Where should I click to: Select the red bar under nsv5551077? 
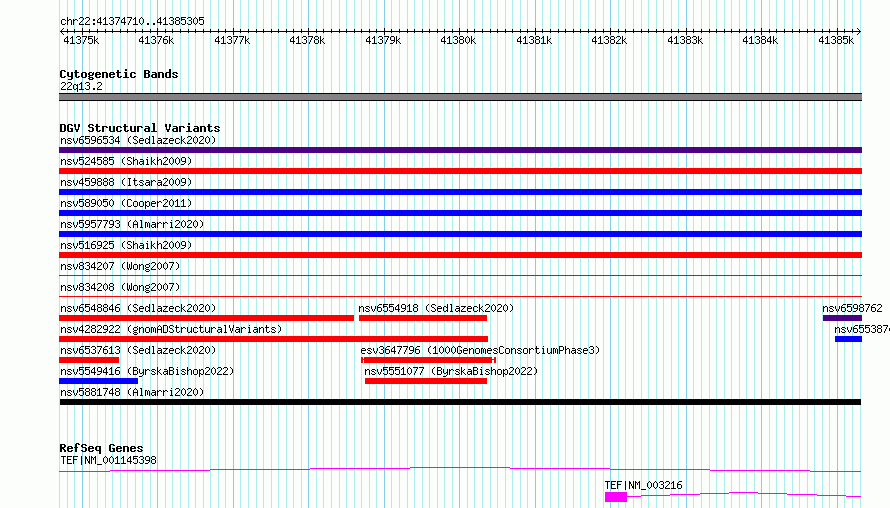tap(426, 381)
